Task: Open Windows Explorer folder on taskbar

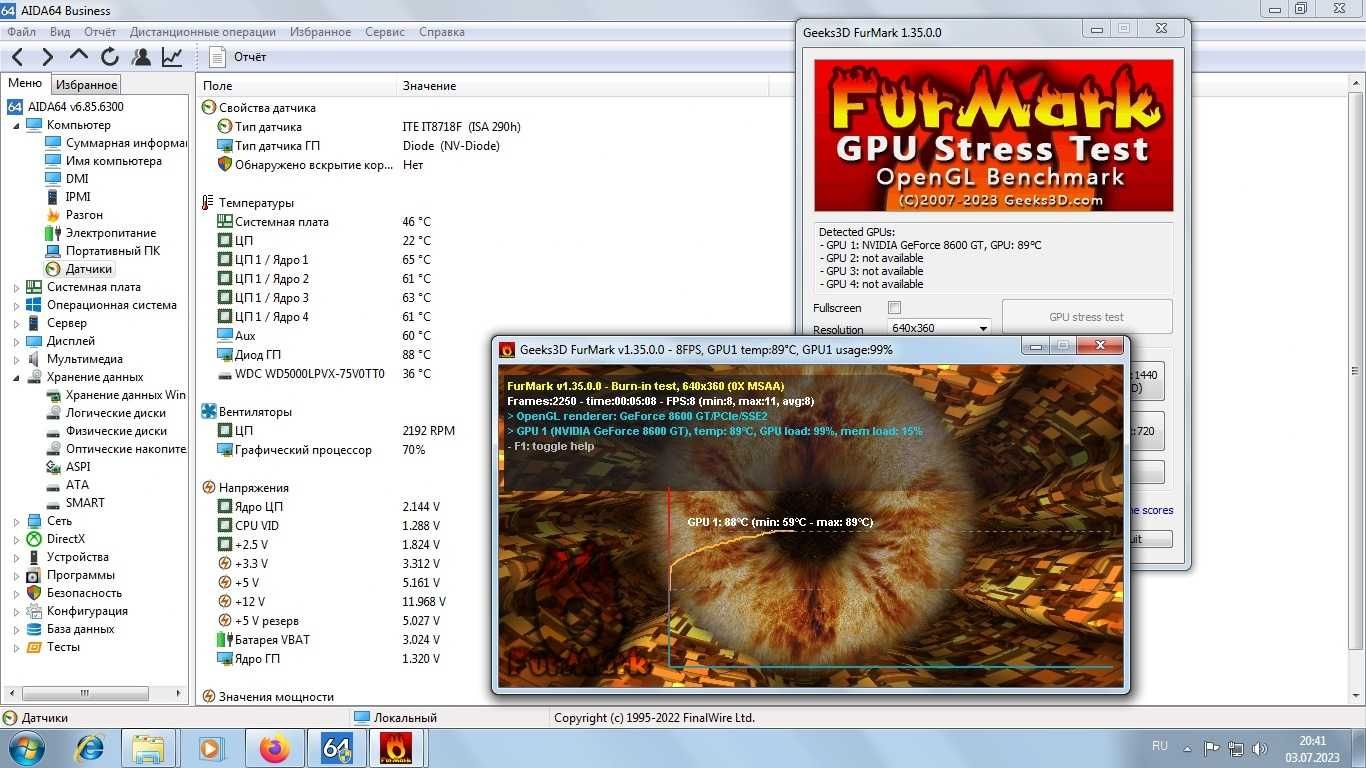Action: pos(149,748)
